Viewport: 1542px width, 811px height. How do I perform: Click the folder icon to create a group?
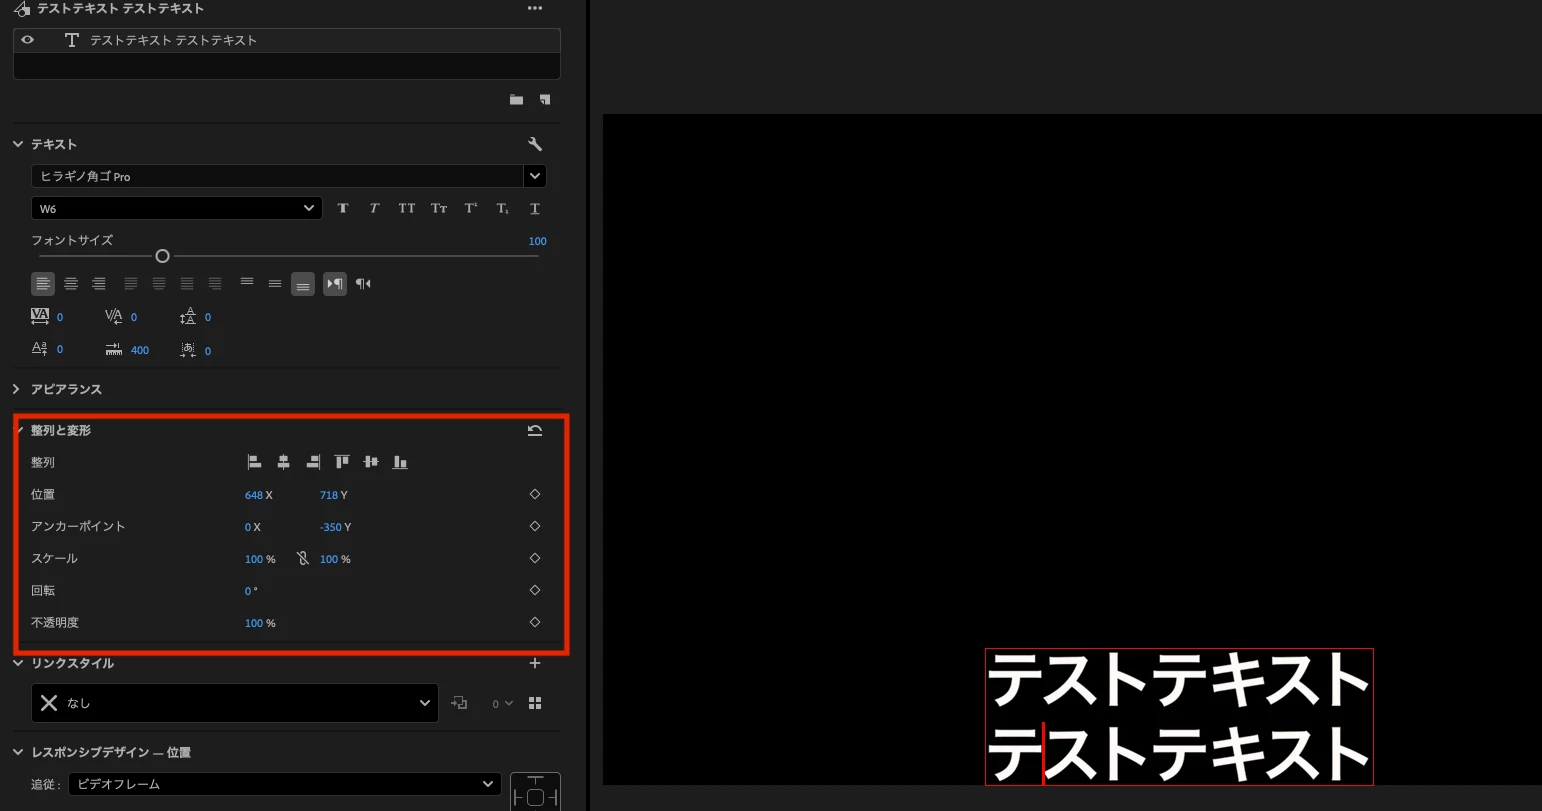pos(516,99)
